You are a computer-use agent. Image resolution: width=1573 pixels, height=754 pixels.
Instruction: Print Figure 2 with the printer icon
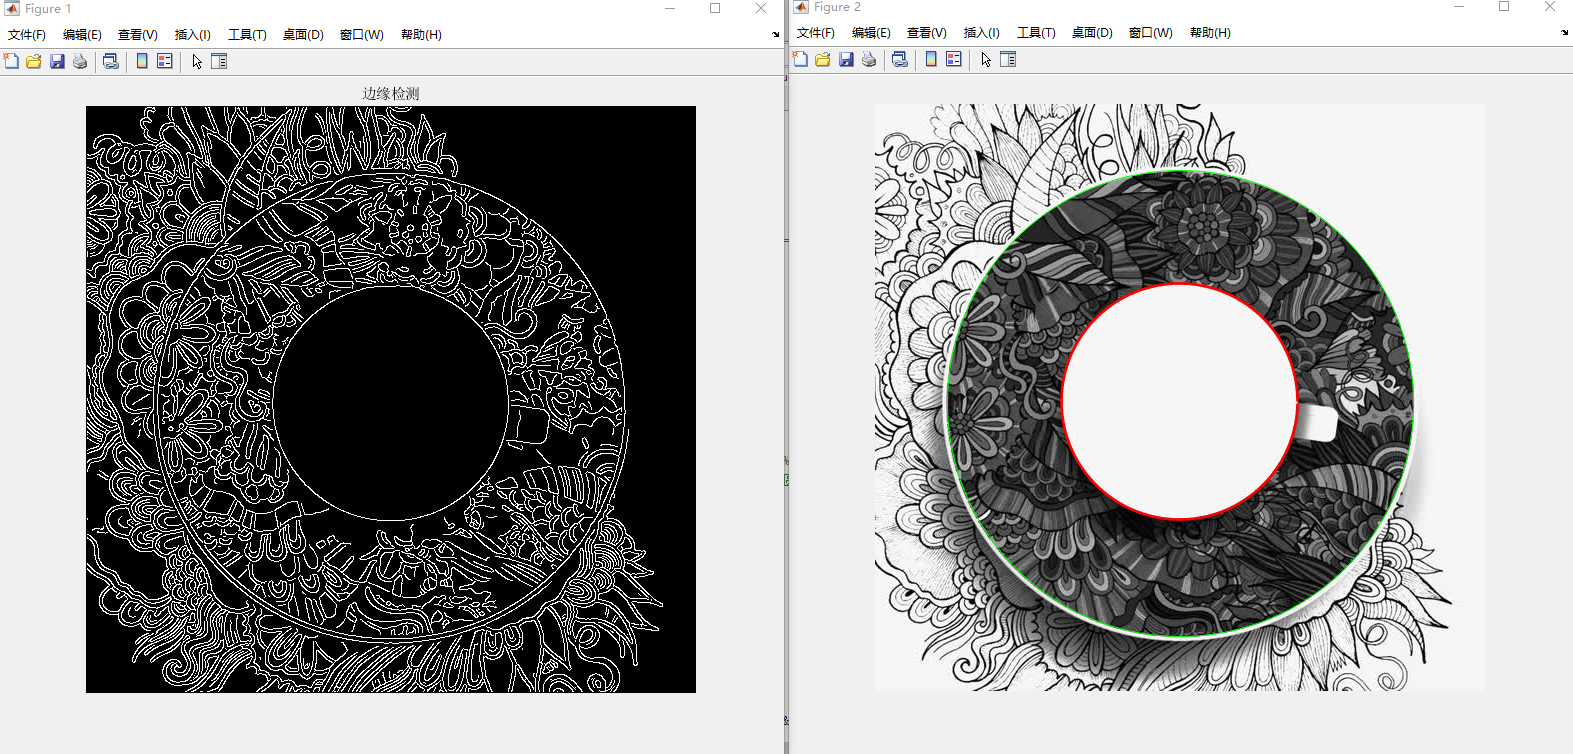click(869, 59)
